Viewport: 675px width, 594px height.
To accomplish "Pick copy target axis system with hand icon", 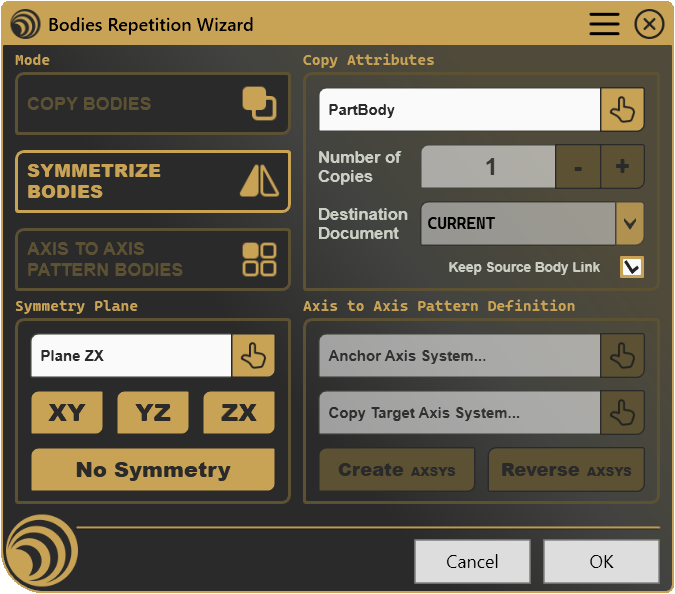I will click(x=622, y=413).
